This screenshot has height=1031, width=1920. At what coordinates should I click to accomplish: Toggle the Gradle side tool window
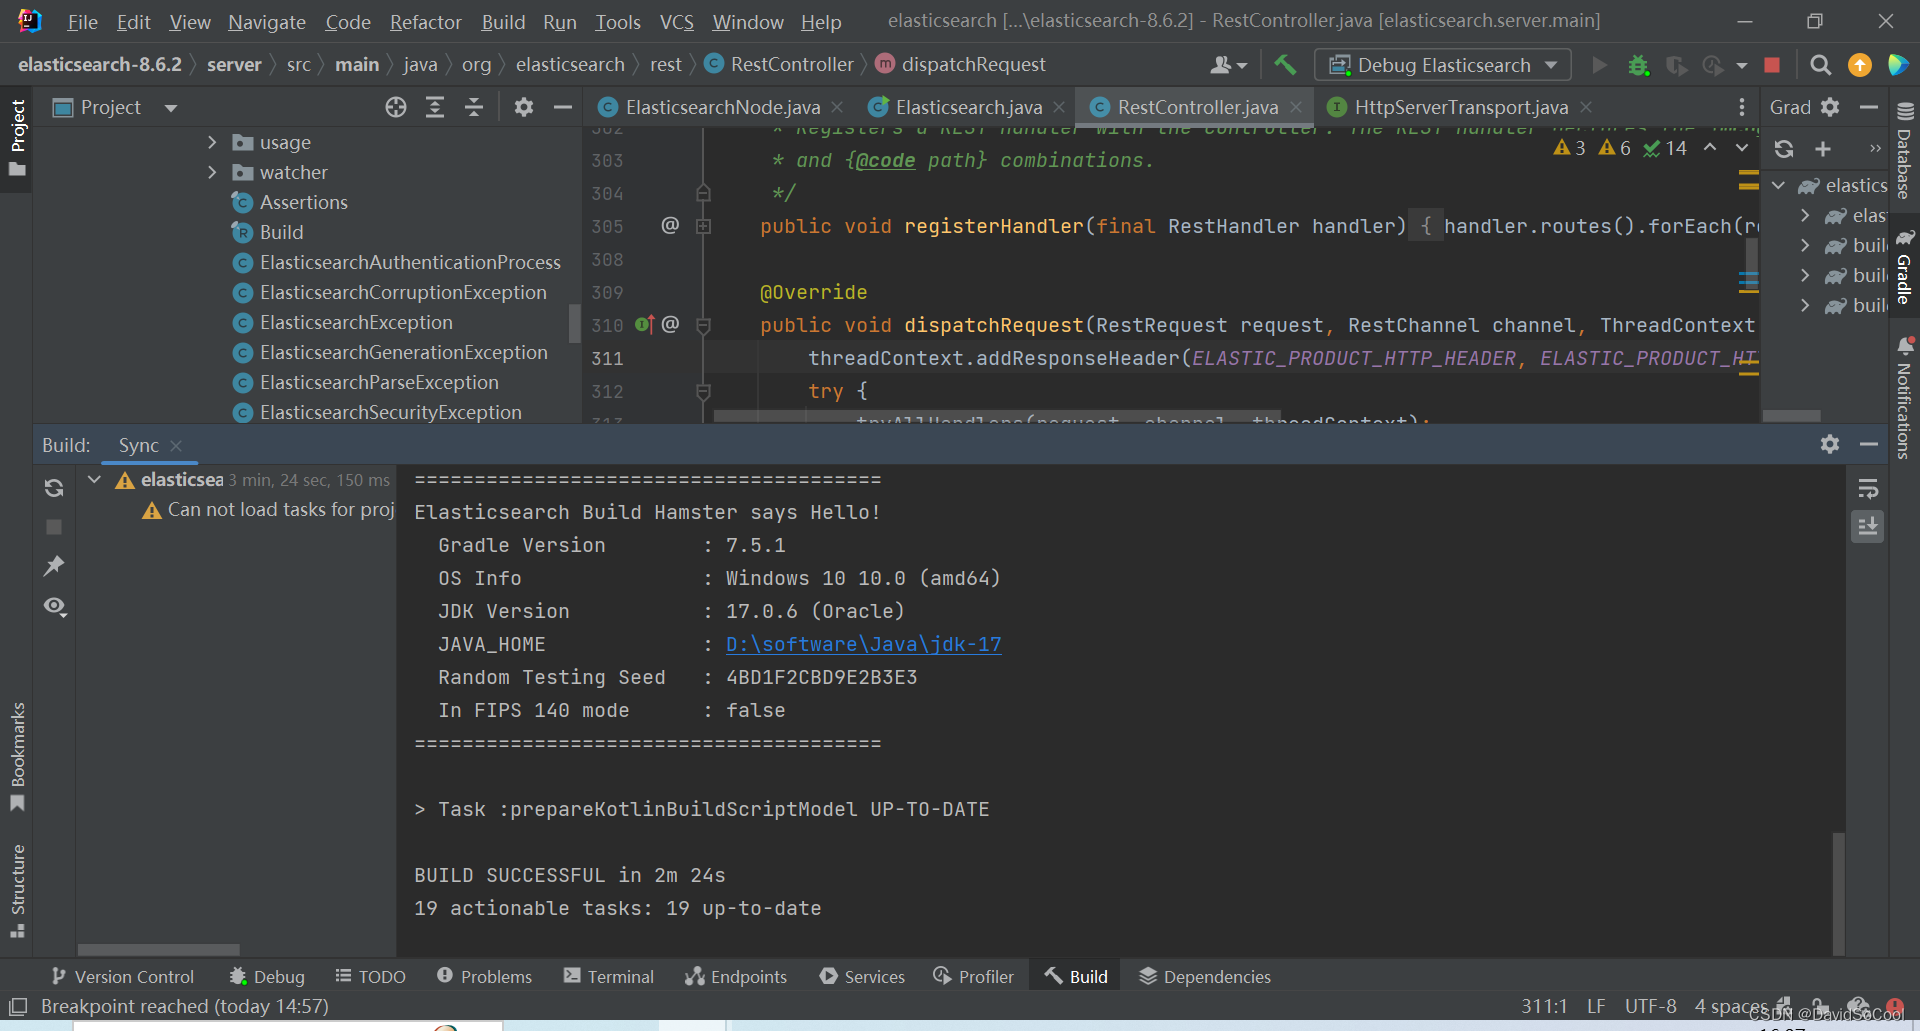pos(1904,266)
